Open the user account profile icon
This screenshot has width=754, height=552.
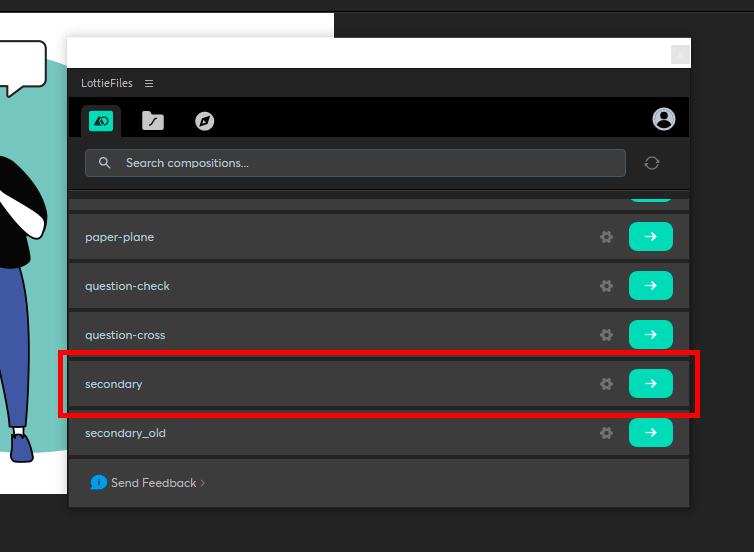tap(663, 119)
